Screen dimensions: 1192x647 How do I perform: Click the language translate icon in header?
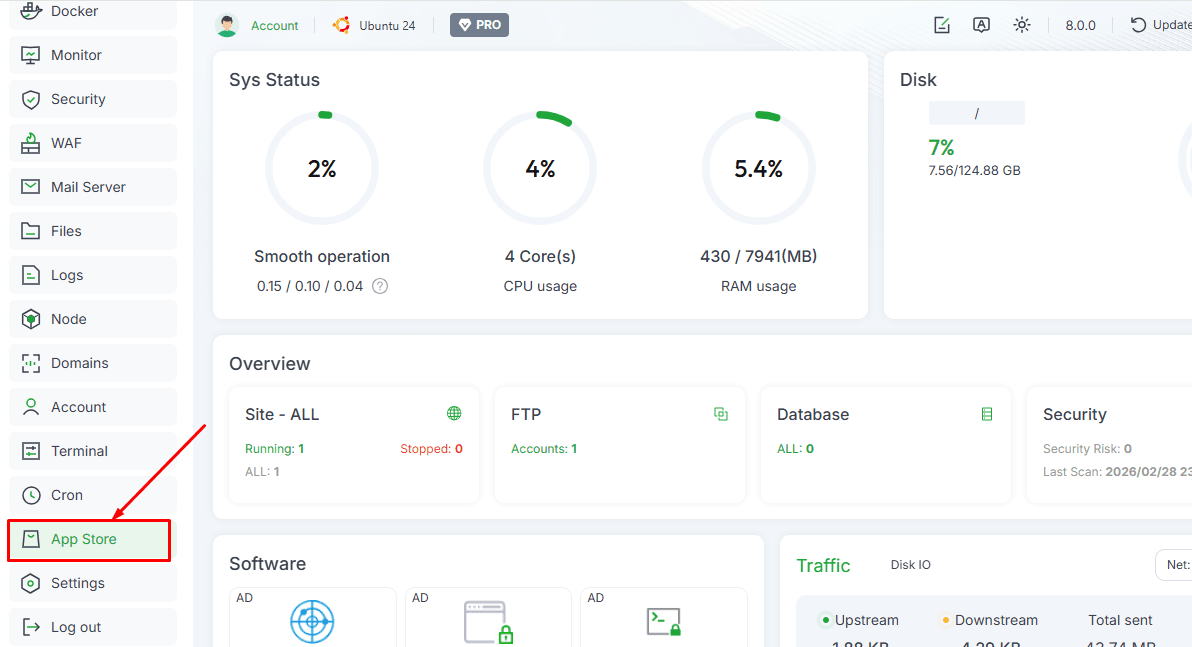coord(981,25)
